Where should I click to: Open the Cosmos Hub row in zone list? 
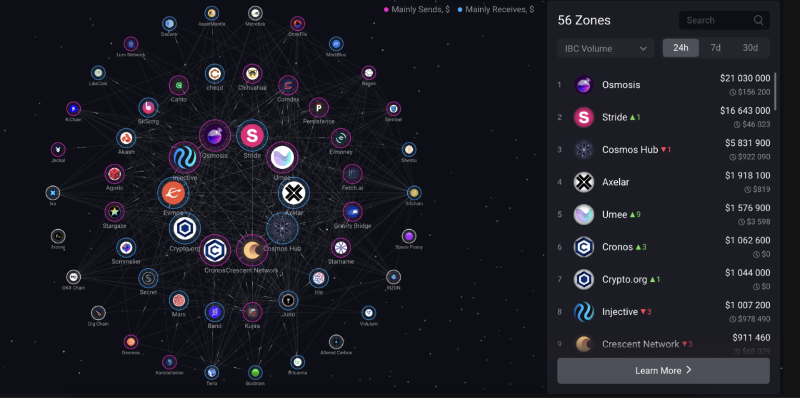click(663, 150)
